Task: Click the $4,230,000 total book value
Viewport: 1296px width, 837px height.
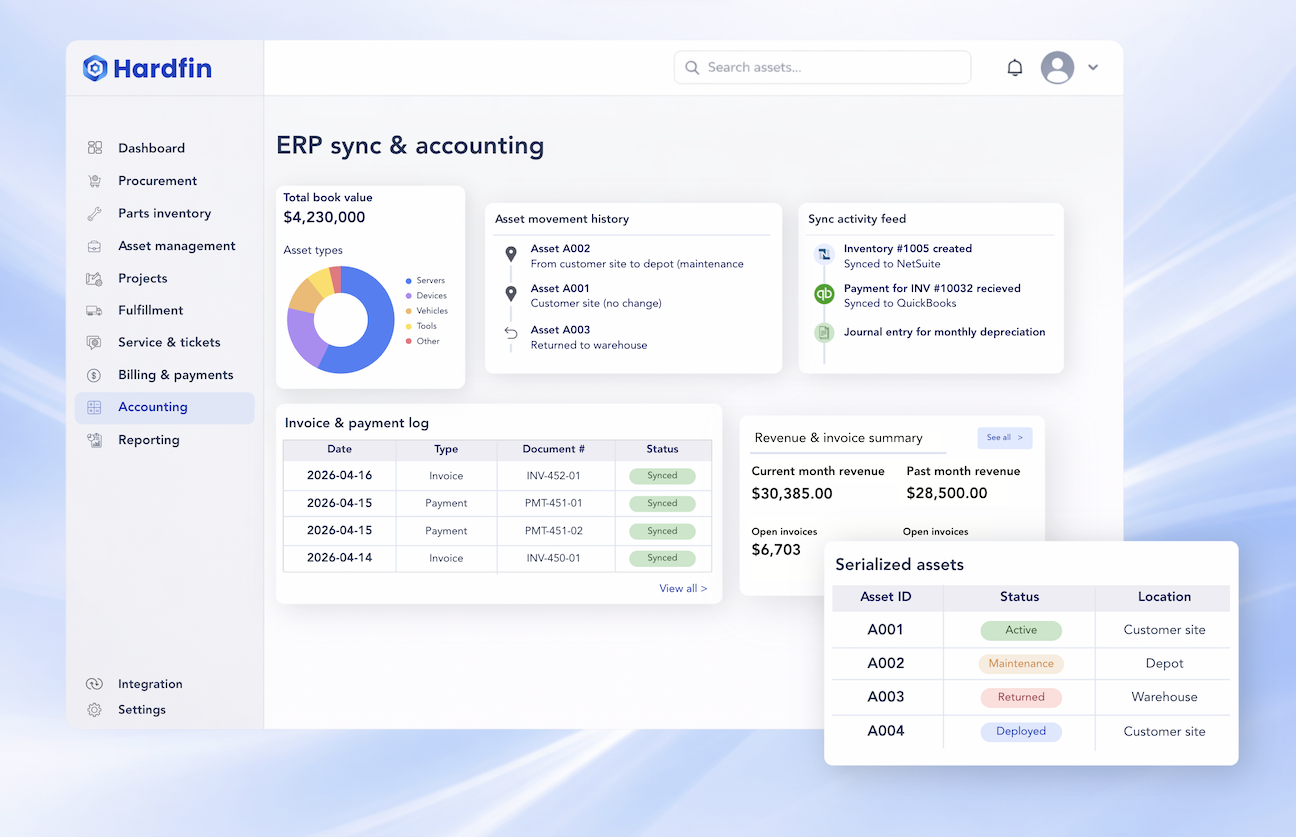Action: 324,217
